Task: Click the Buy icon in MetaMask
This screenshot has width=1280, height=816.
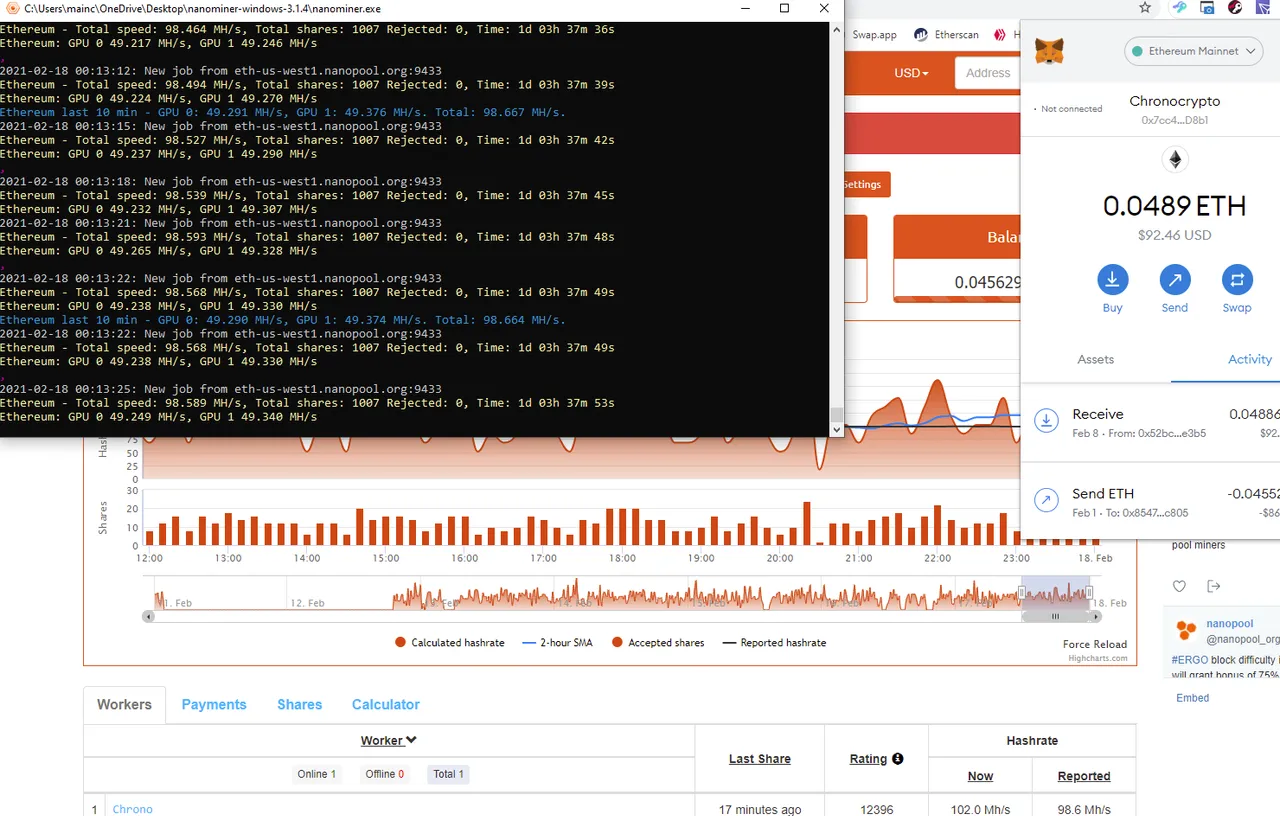Action: coord(1113,279)
